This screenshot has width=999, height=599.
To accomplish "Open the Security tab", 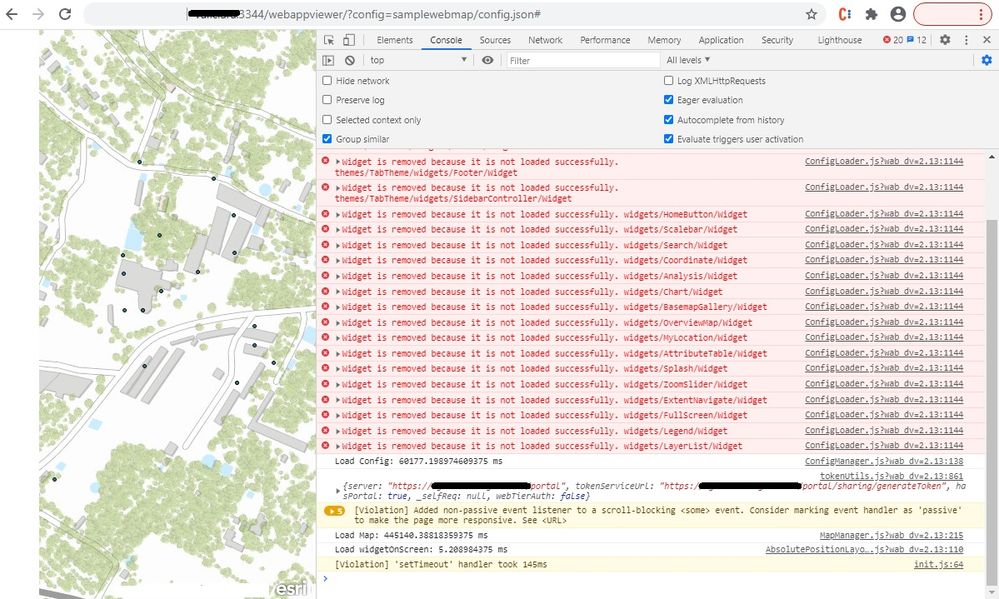I will (x=777, y=40).
